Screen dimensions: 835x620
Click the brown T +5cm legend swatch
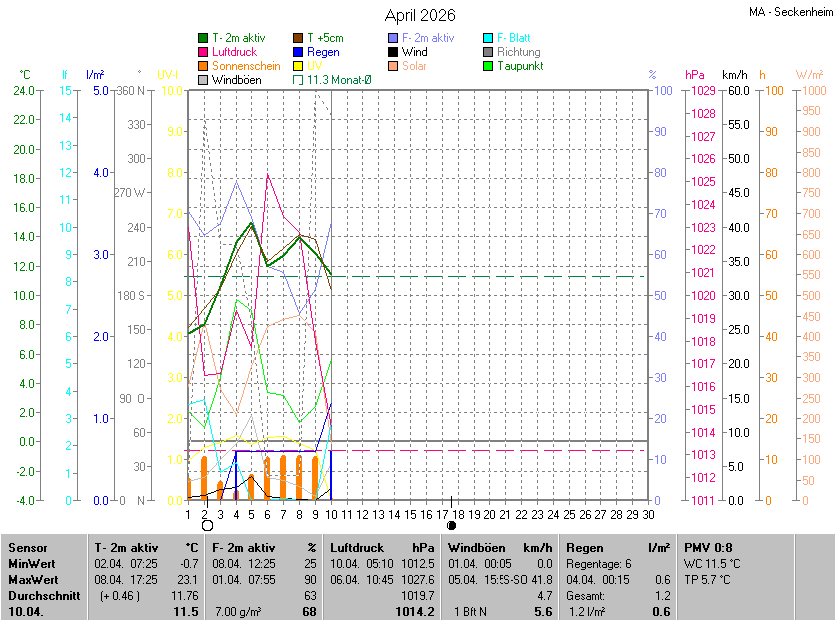[297, 38]
